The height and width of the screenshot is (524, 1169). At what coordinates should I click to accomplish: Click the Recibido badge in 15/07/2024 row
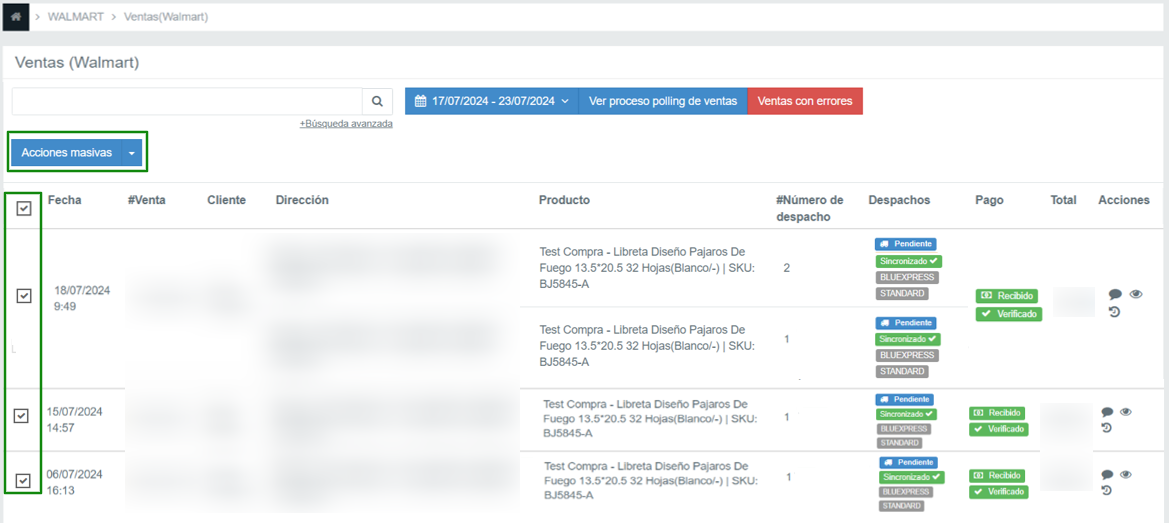pyautogui.click(x=997, y=413)
